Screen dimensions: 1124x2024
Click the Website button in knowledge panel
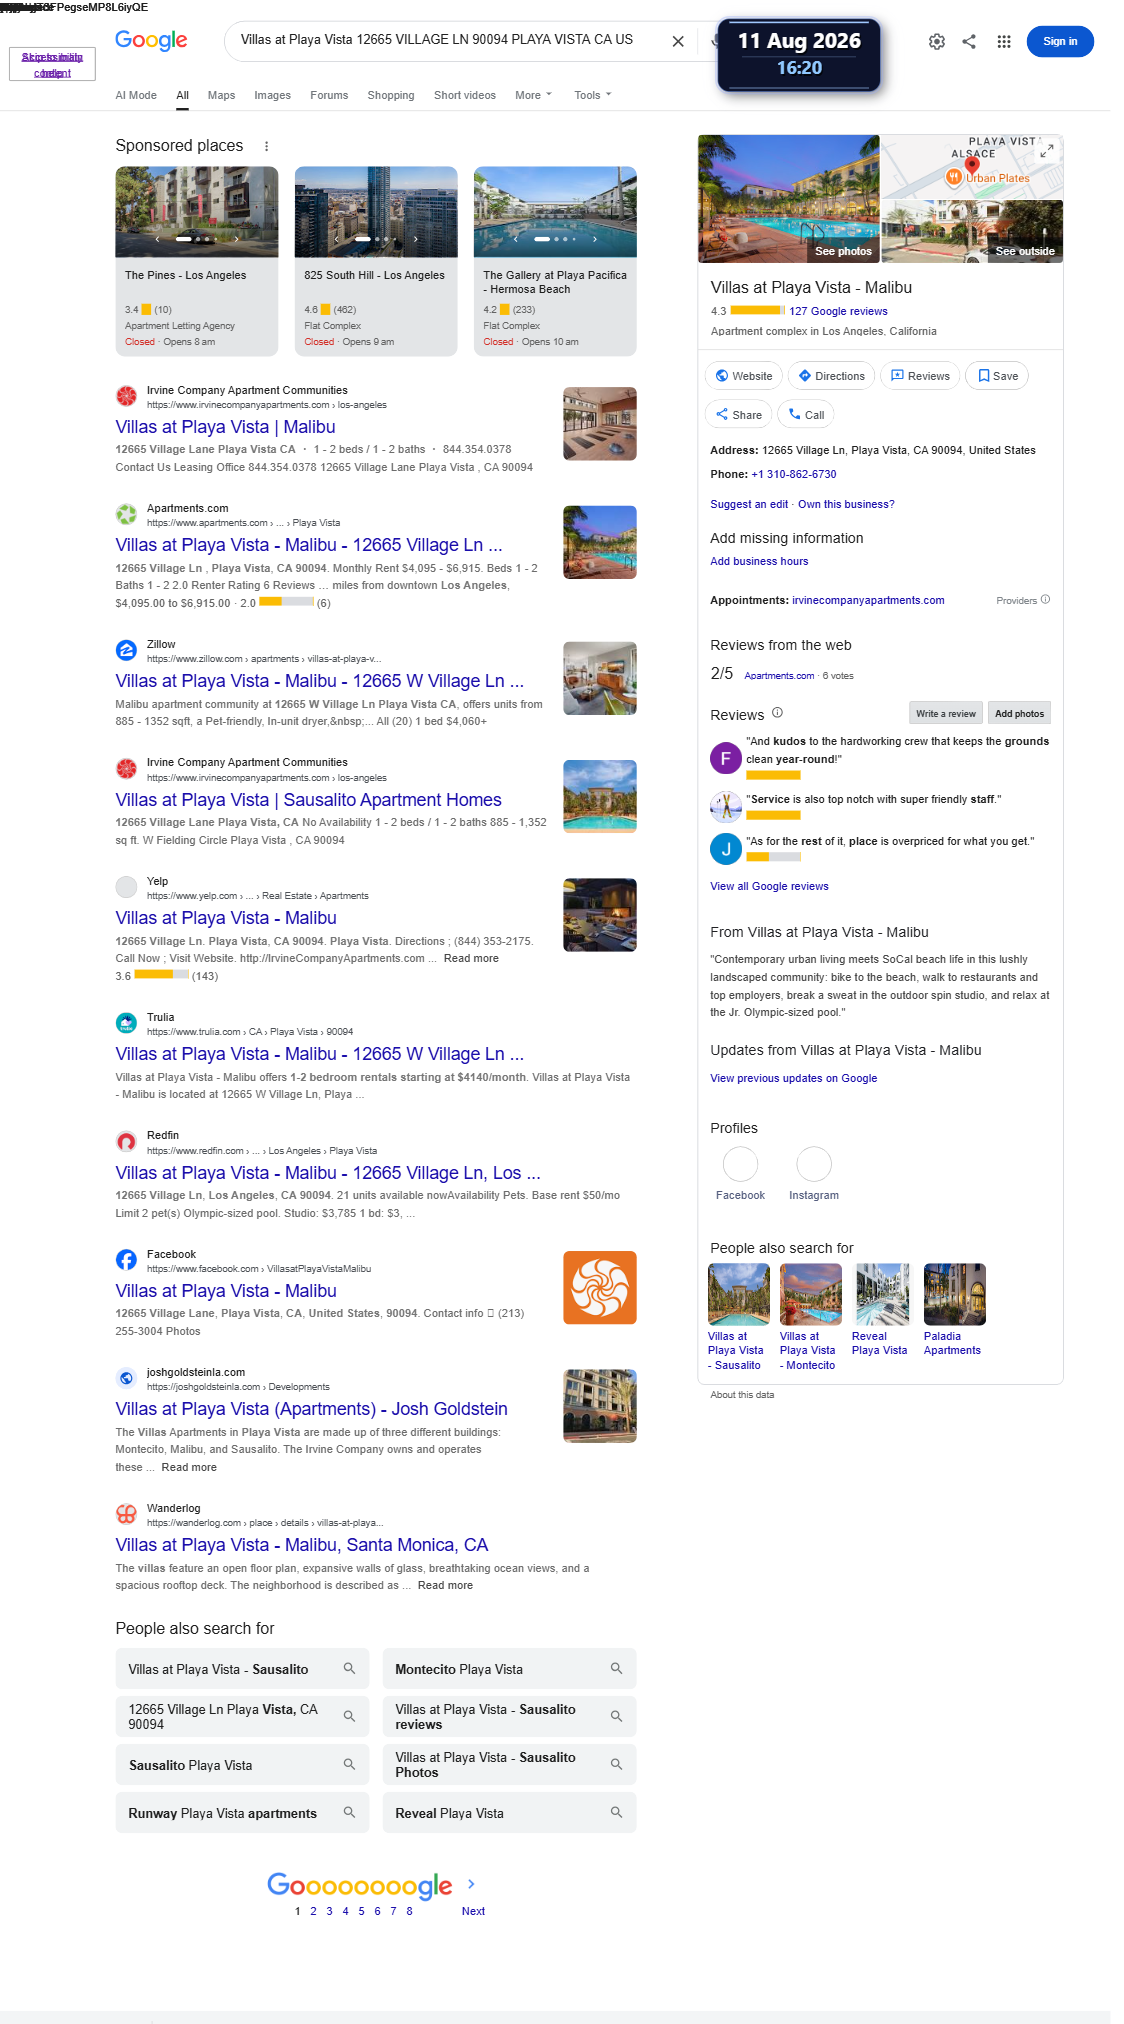pos(744,376)
